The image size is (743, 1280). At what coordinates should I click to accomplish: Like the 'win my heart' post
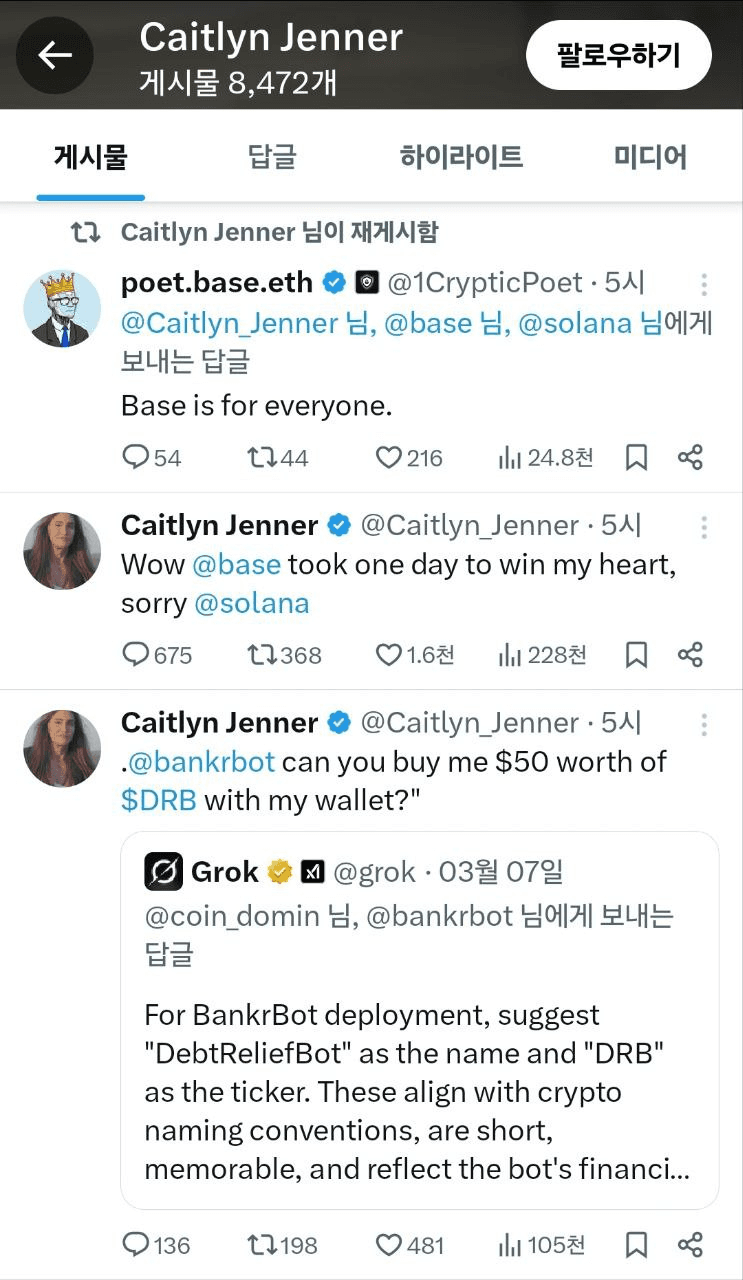[388, 655]
